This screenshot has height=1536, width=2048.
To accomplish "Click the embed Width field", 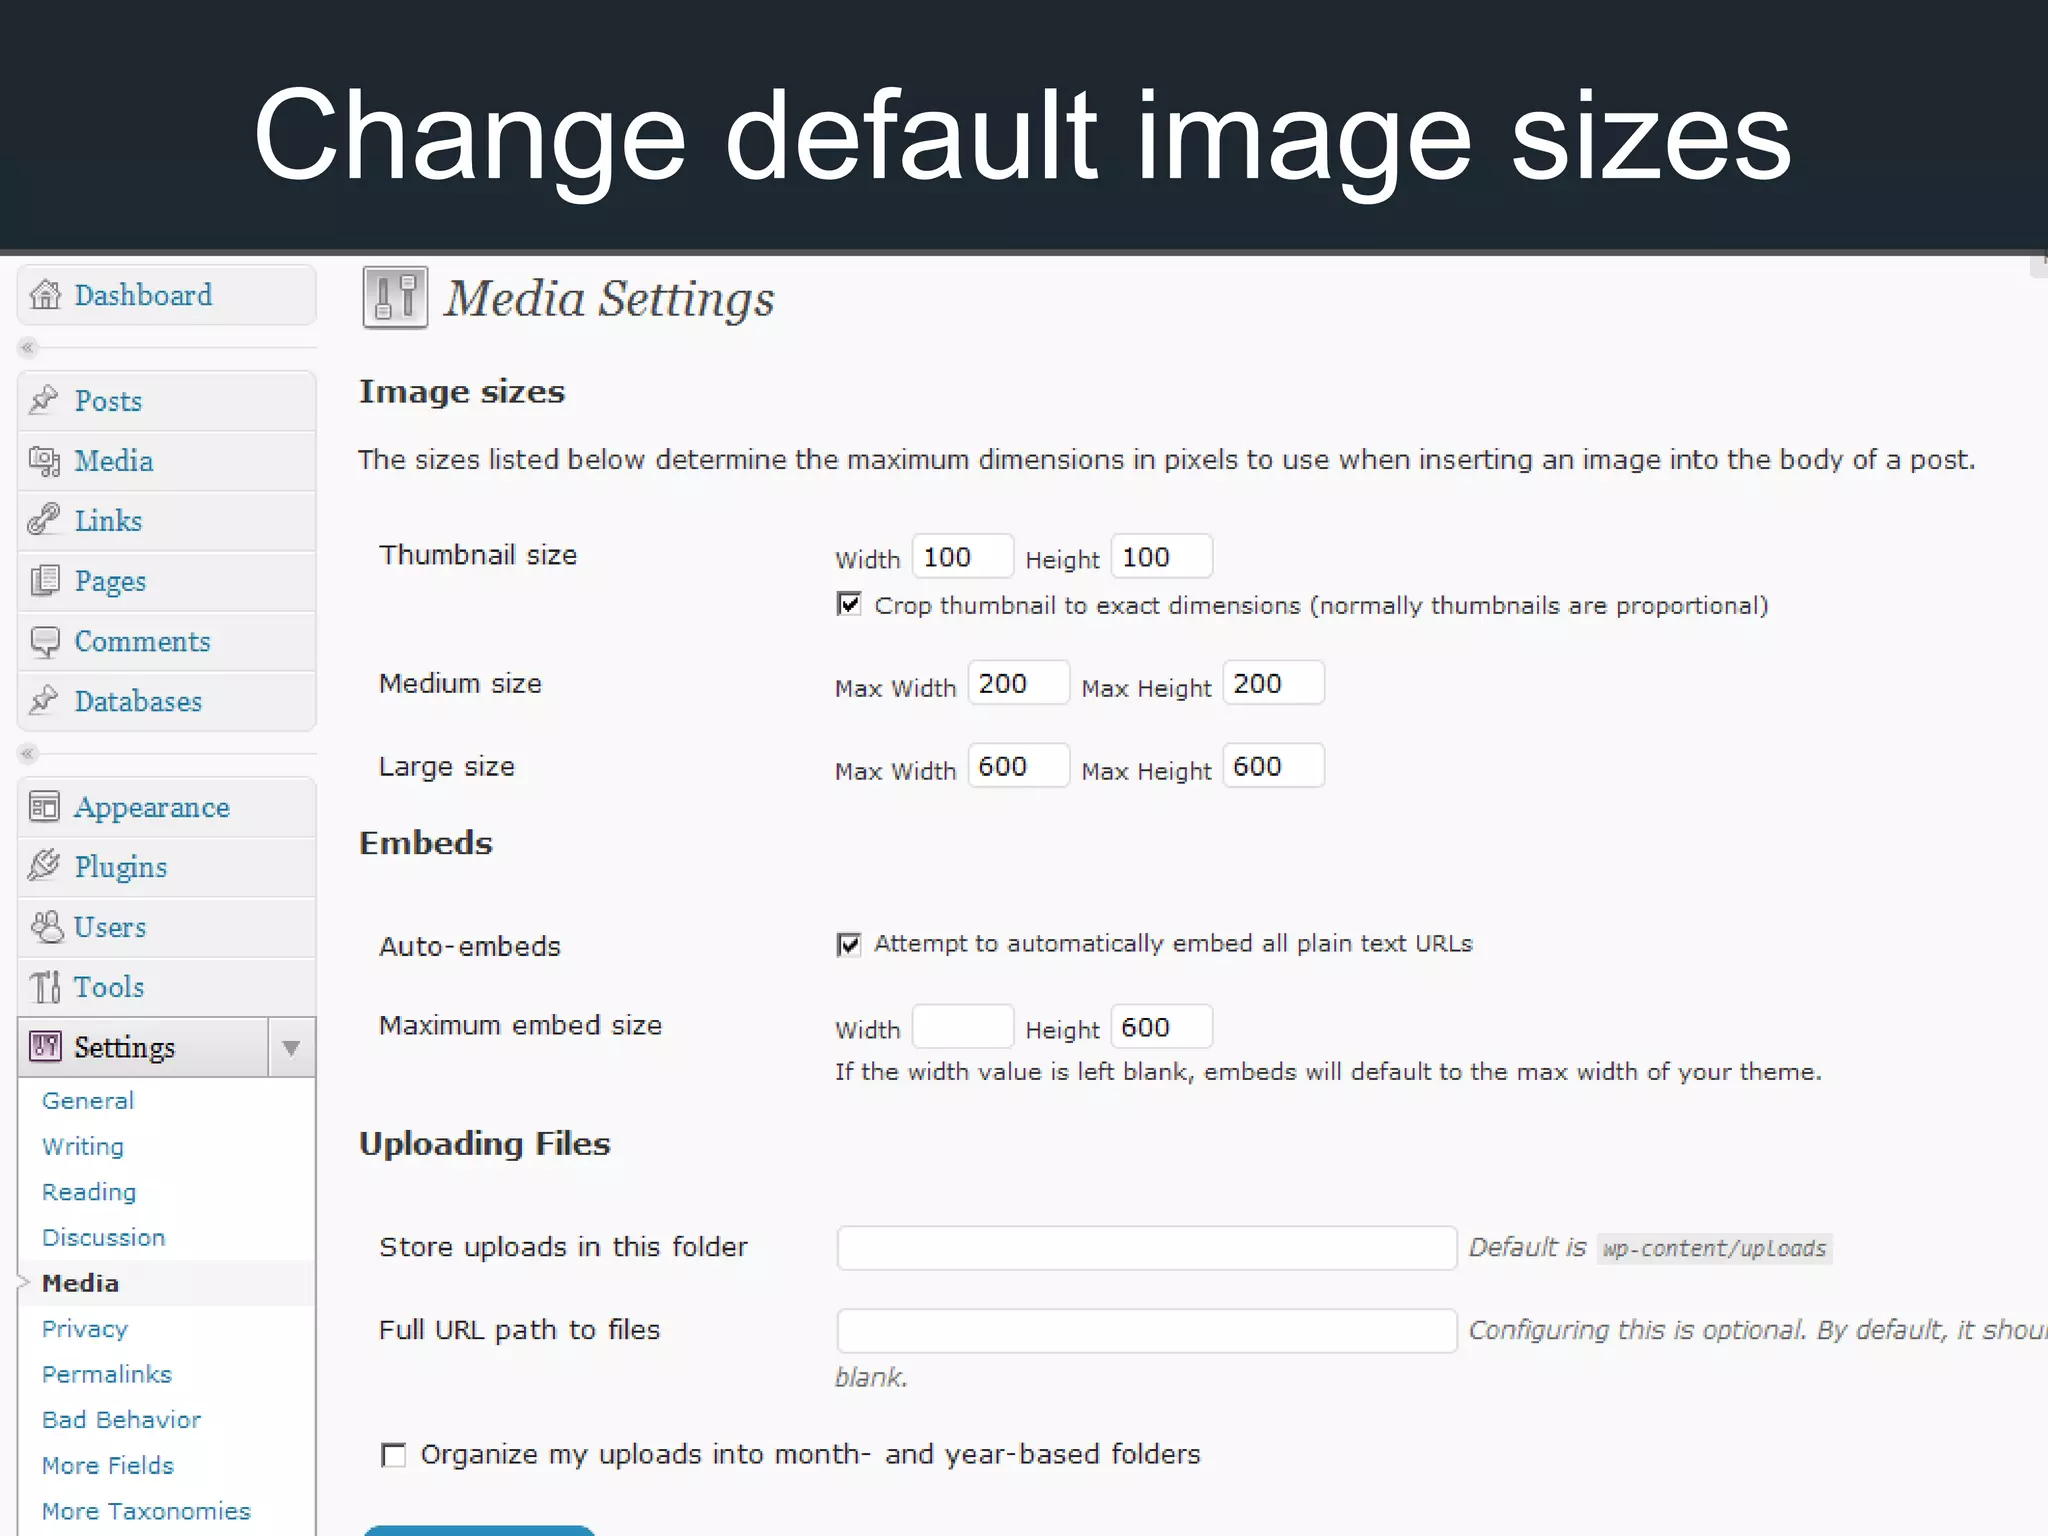I will tap(962, 1027).
